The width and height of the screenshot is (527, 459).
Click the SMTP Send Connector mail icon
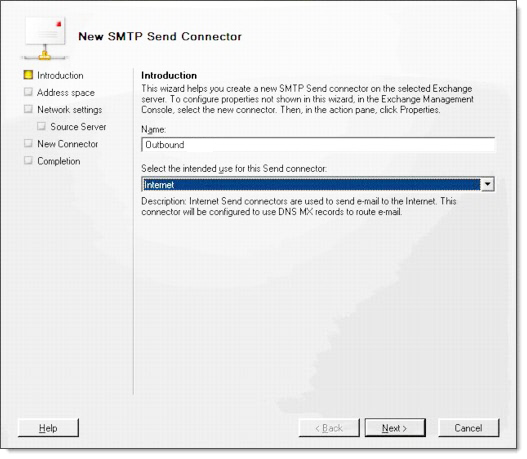tap(45, 39)
